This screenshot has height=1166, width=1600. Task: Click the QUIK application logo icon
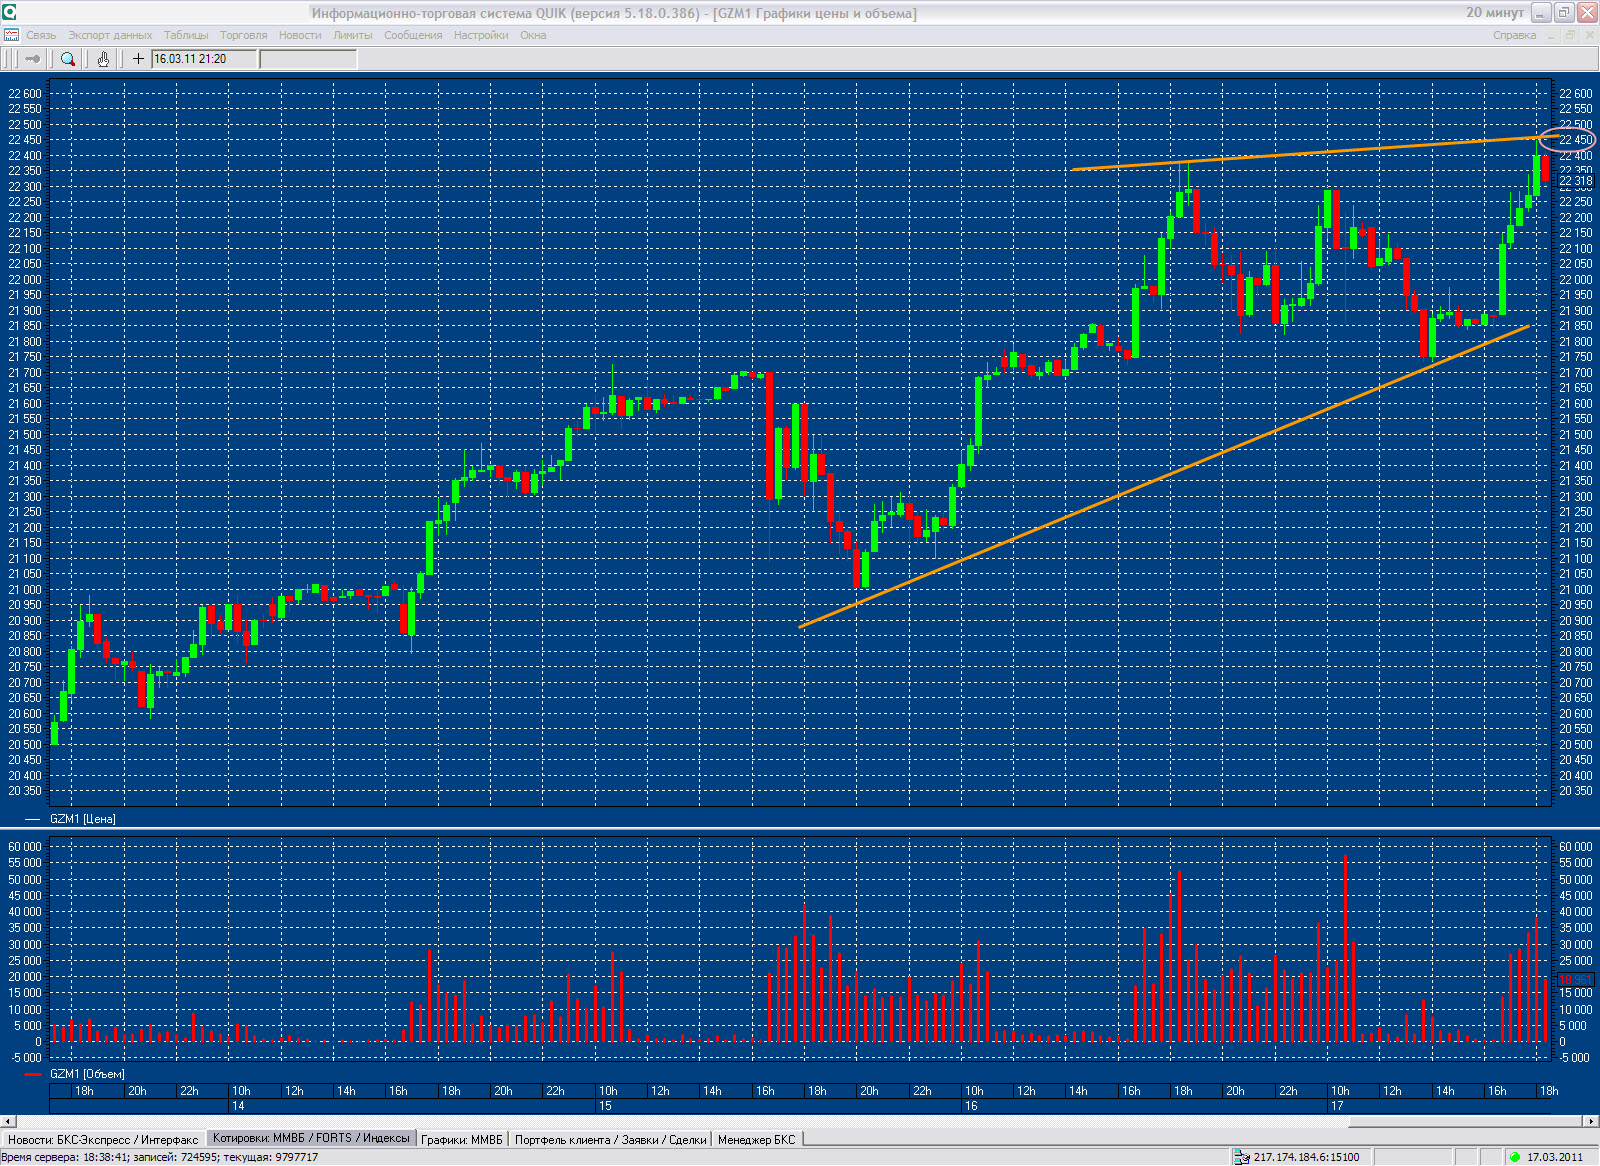coord(9,12)
